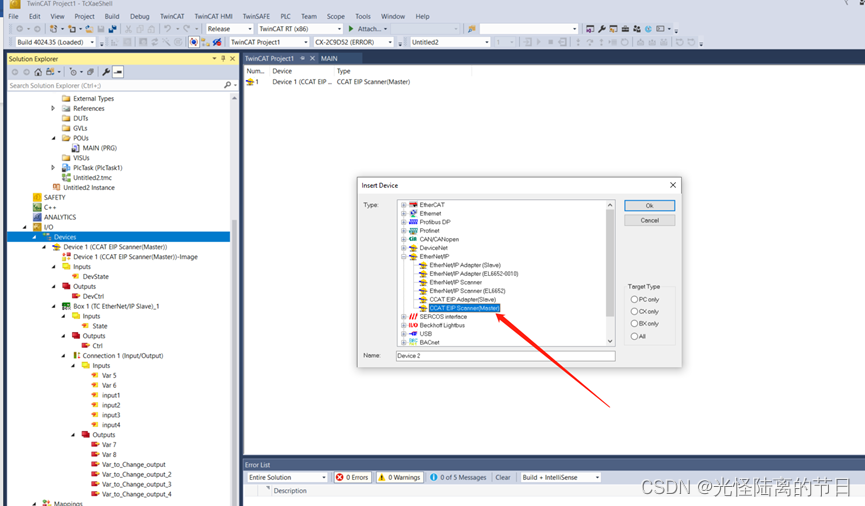Collapse the POUs folder
The image size is (865, 506).
point(53,138)
